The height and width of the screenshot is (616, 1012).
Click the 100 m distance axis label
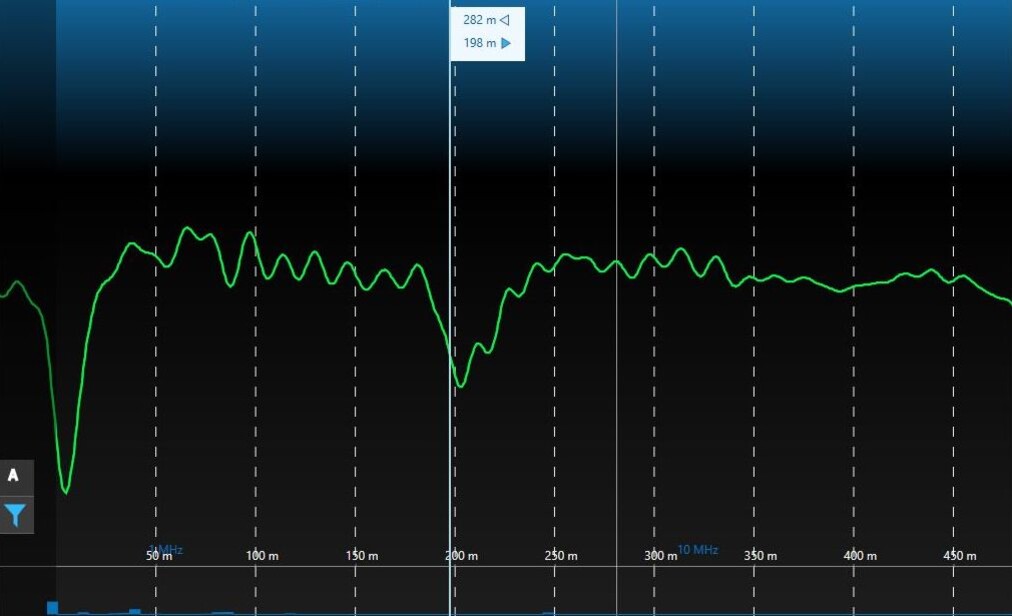click(262, 556)
